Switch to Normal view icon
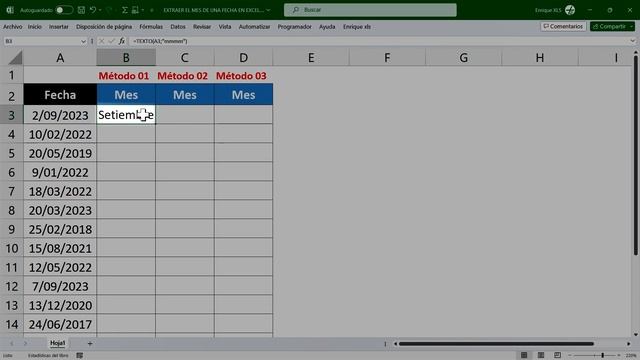This screenshot has height=360, width=640. (x=524, y=355)
